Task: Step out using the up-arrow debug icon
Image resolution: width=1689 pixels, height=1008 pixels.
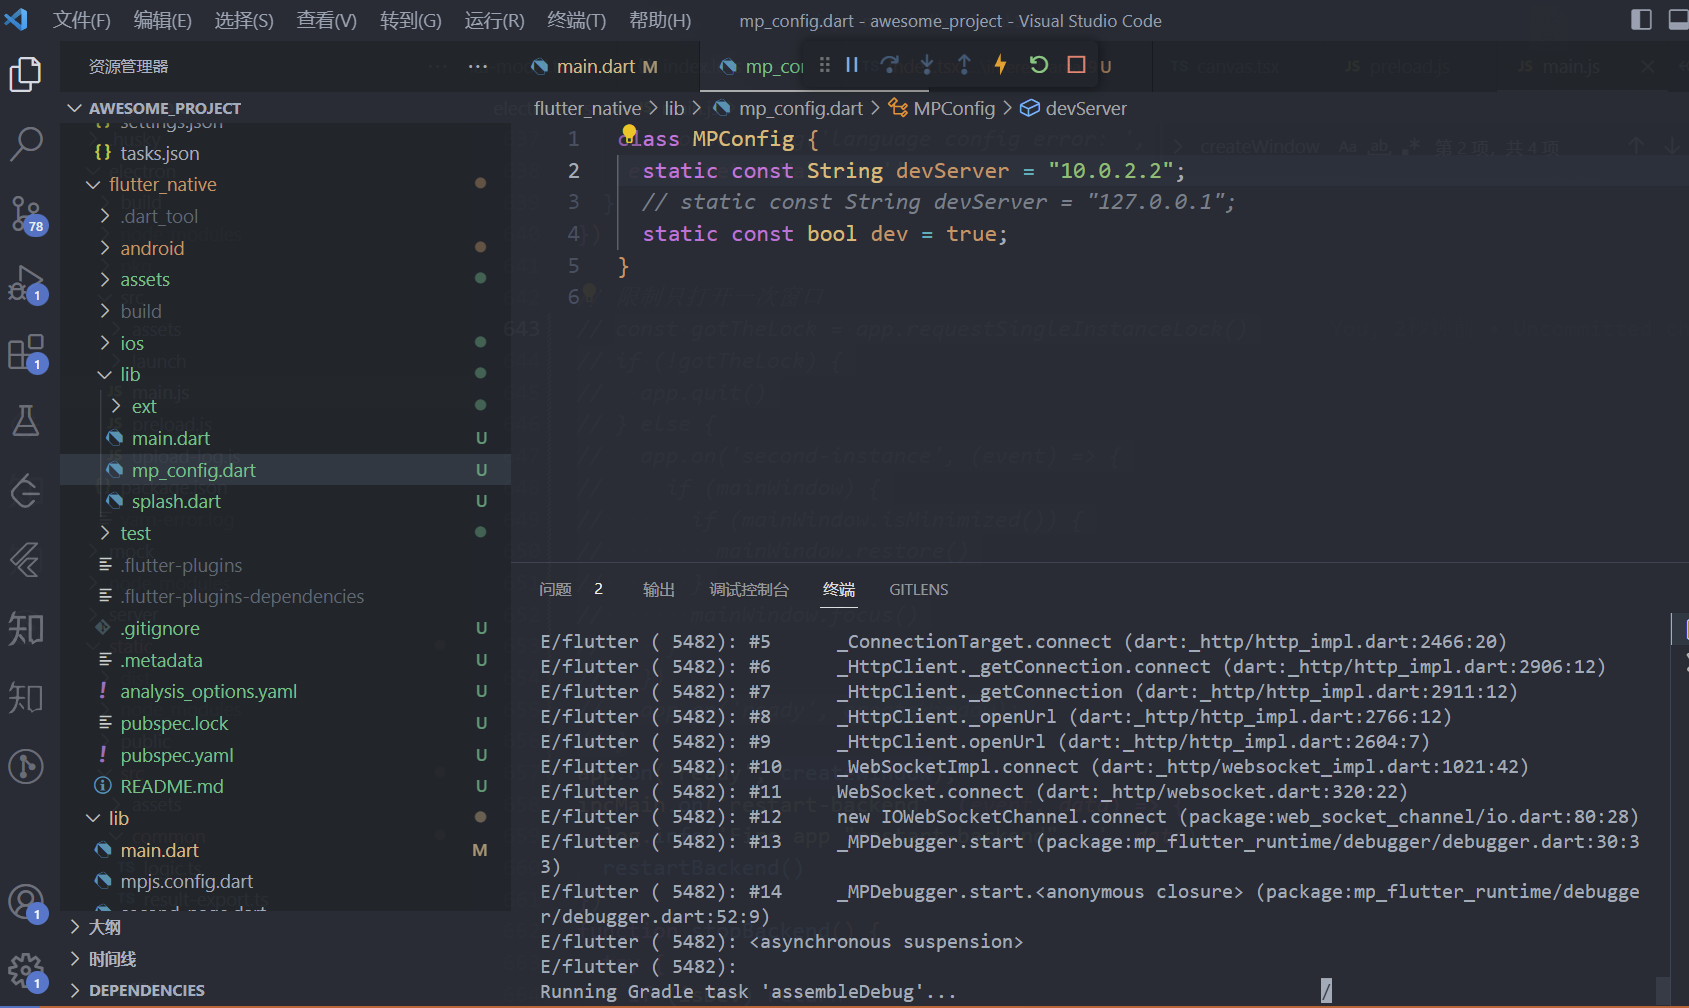Action: click(963, 64)
